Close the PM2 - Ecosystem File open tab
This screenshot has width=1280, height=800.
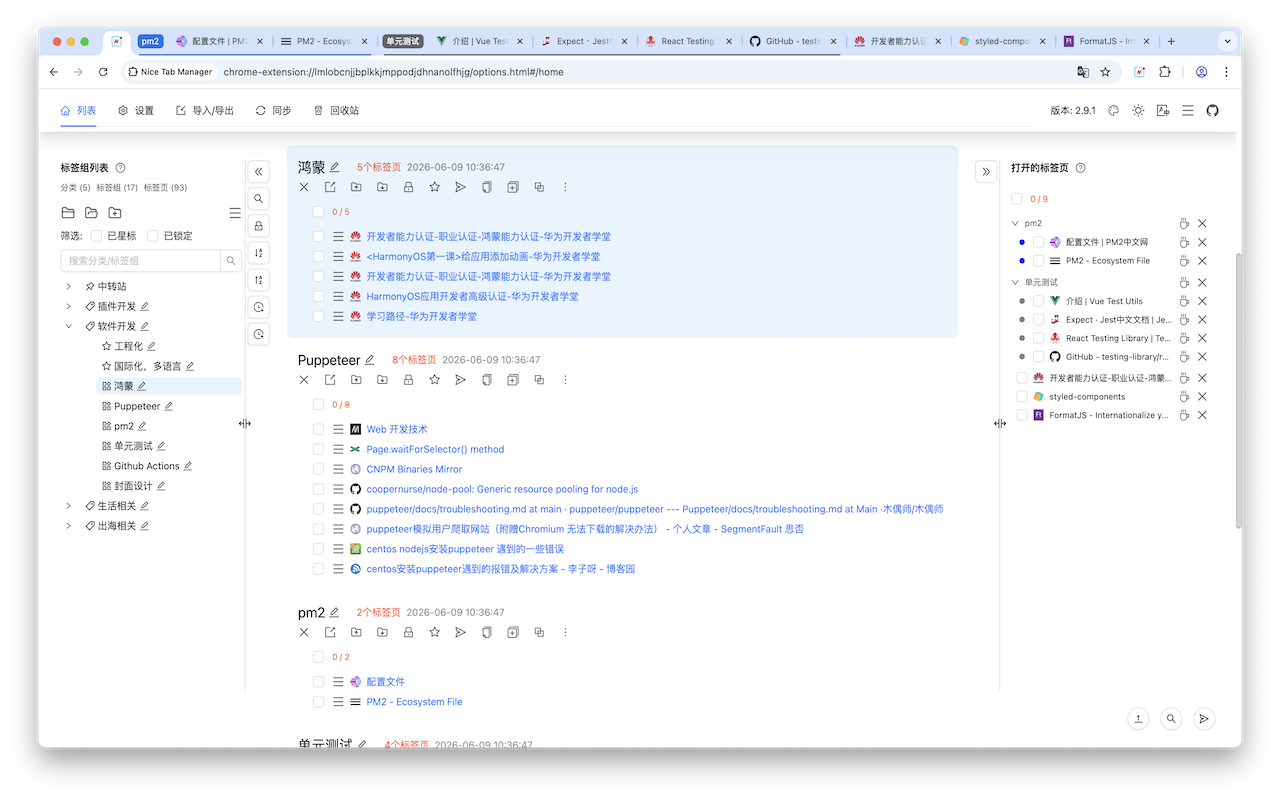coord(1202,261)
